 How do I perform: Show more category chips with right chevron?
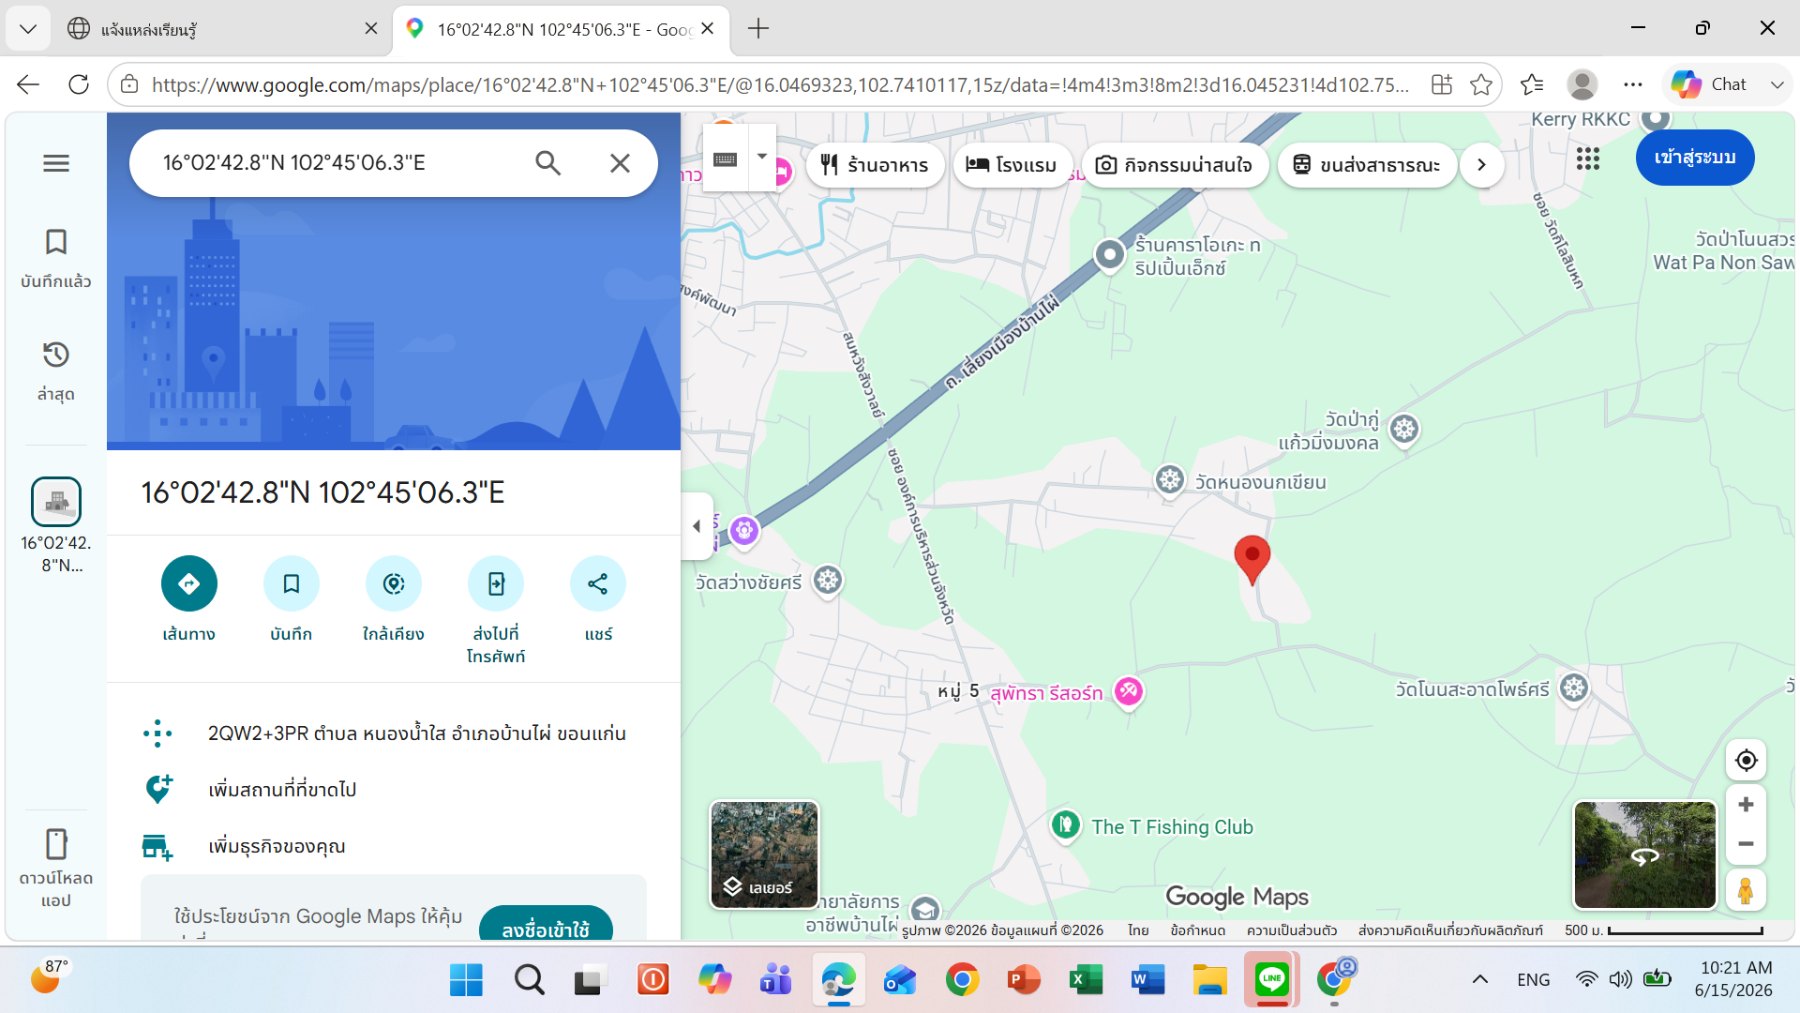coord(1482,165)
